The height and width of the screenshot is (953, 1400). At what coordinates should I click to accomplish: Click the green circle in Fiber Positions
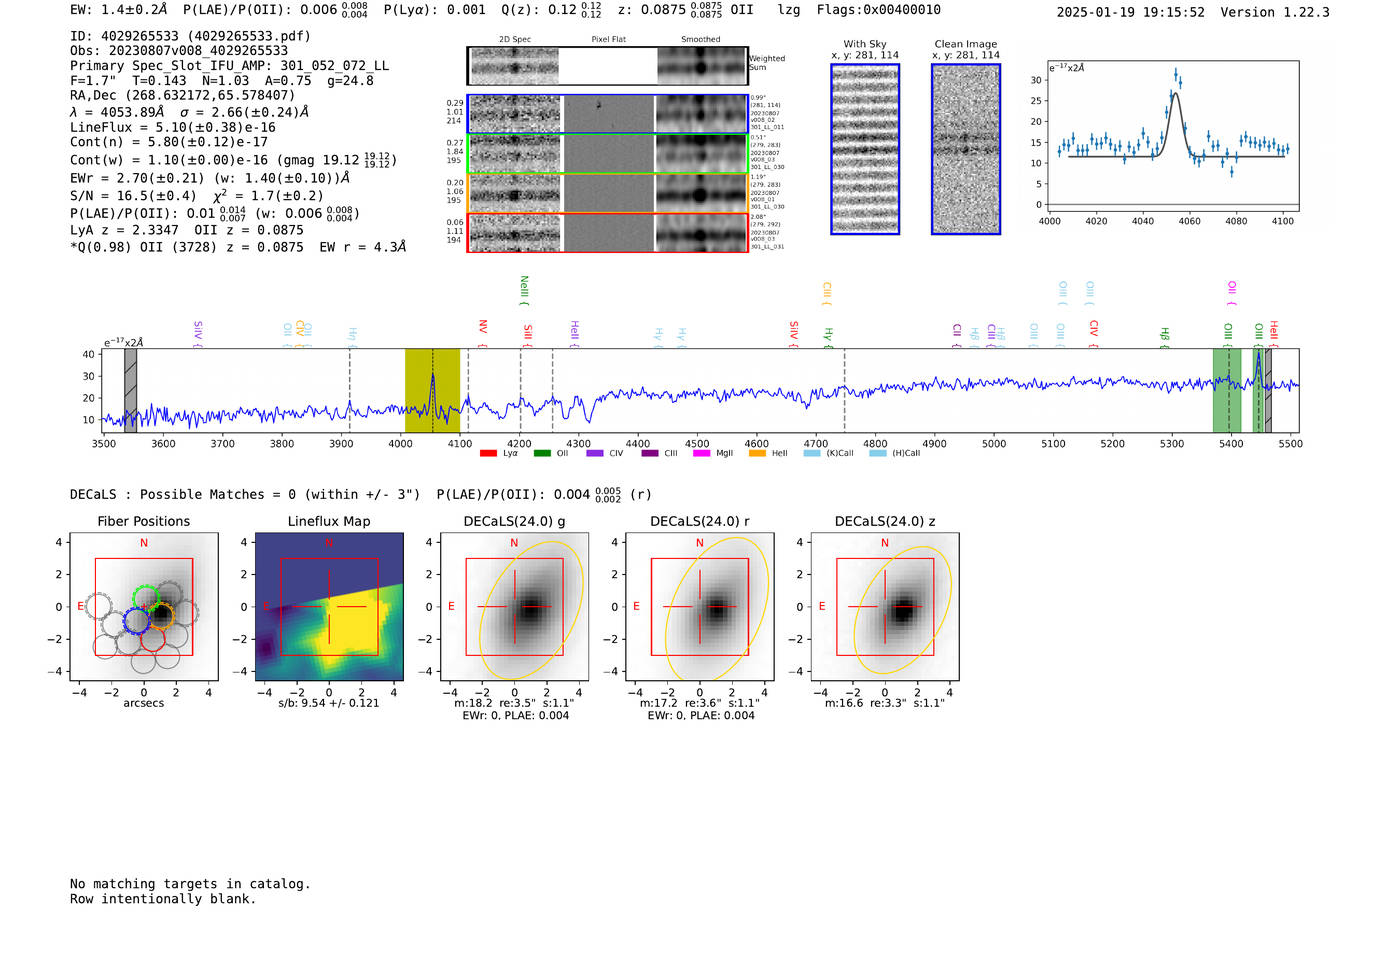(146, 600)
